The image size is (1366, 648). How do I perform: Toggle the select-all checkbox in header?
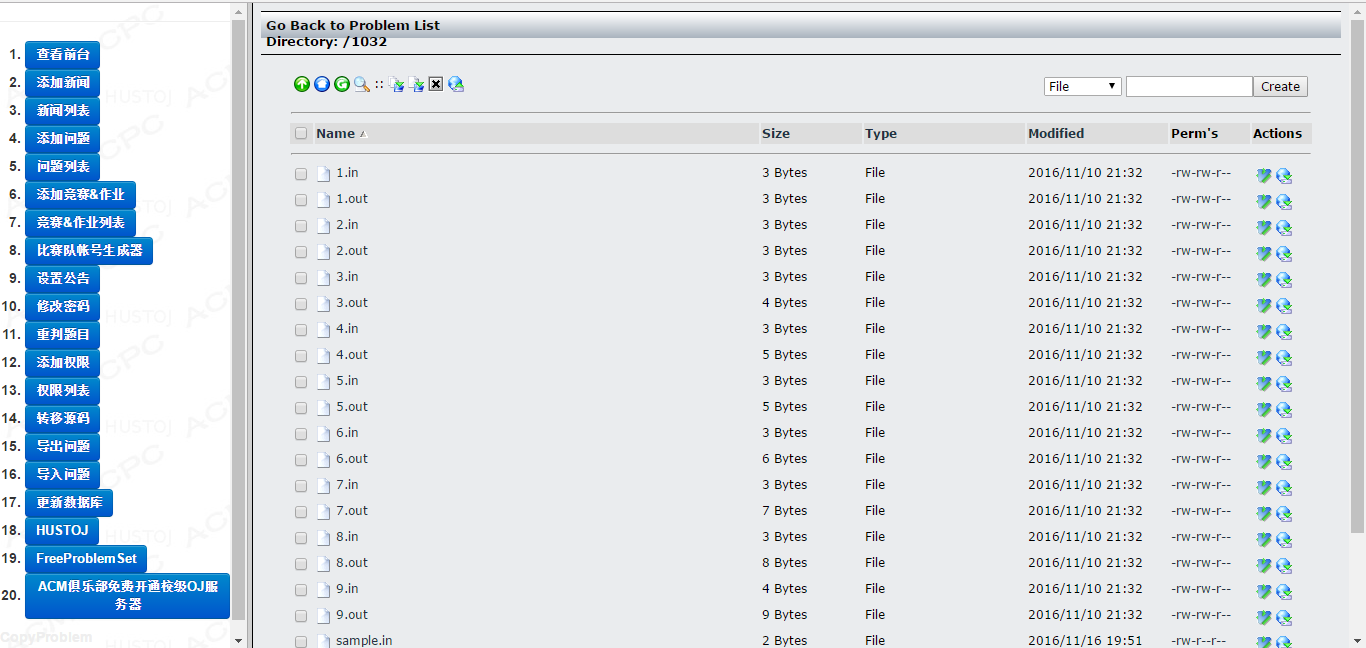301,133
